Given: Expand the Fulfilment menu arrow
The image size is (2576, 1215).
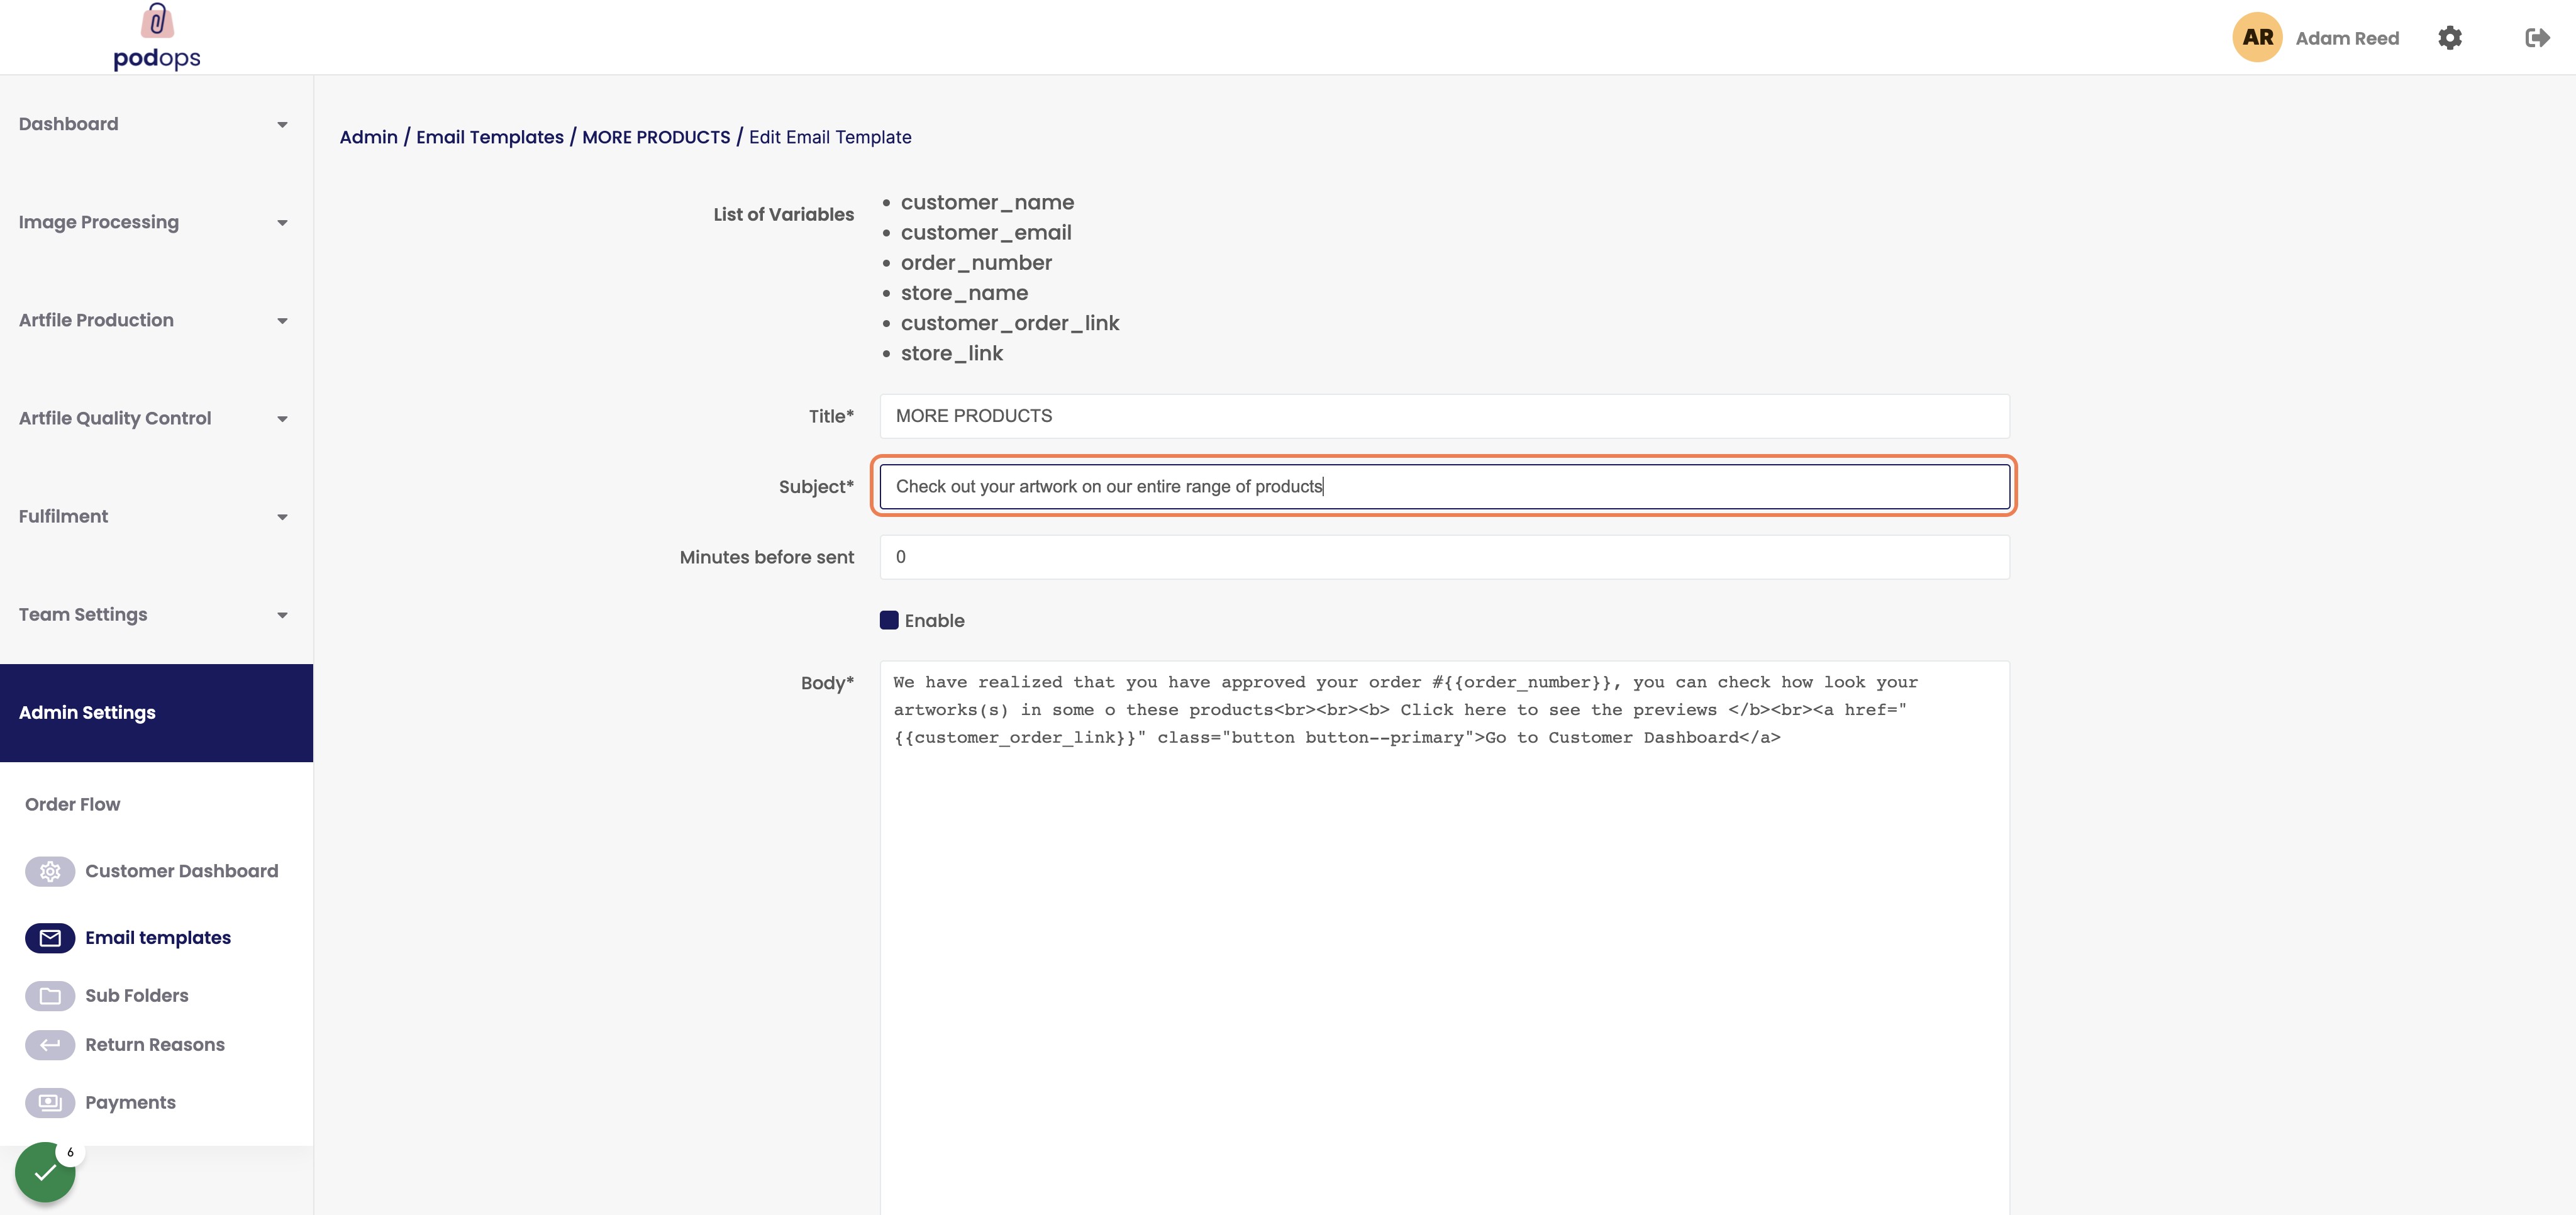Looking at the screenshot, I should click(282, 517).
